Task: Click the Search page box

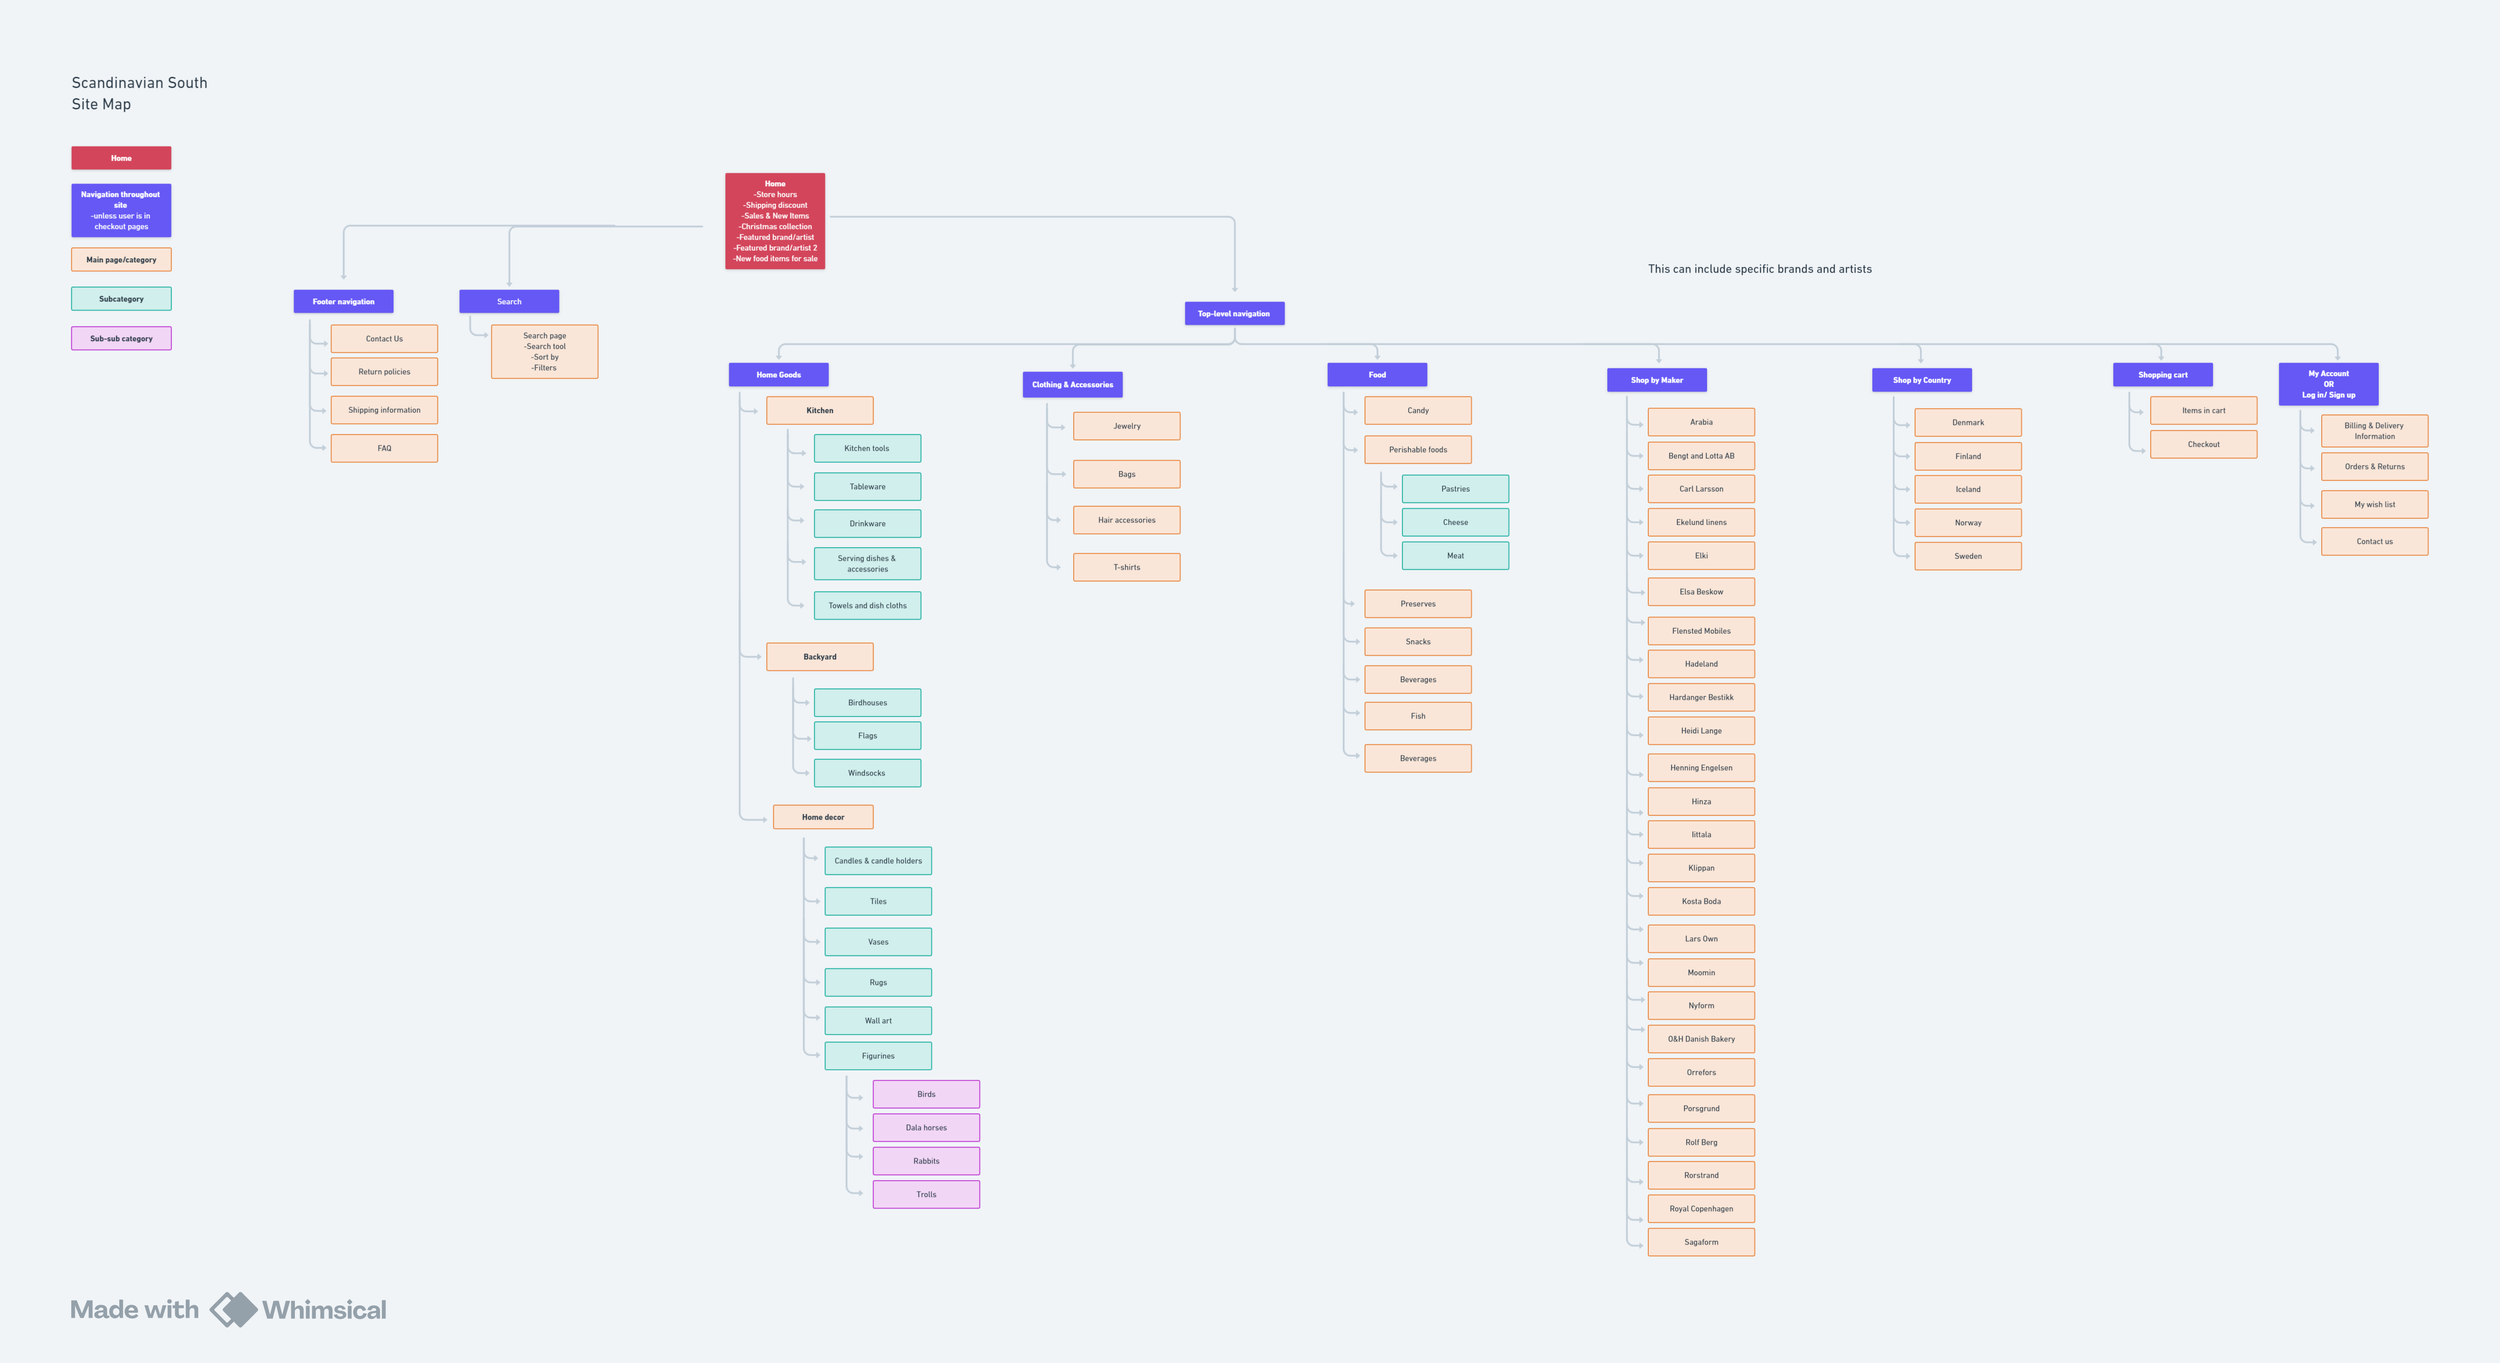Action: [x=544, y=352]
